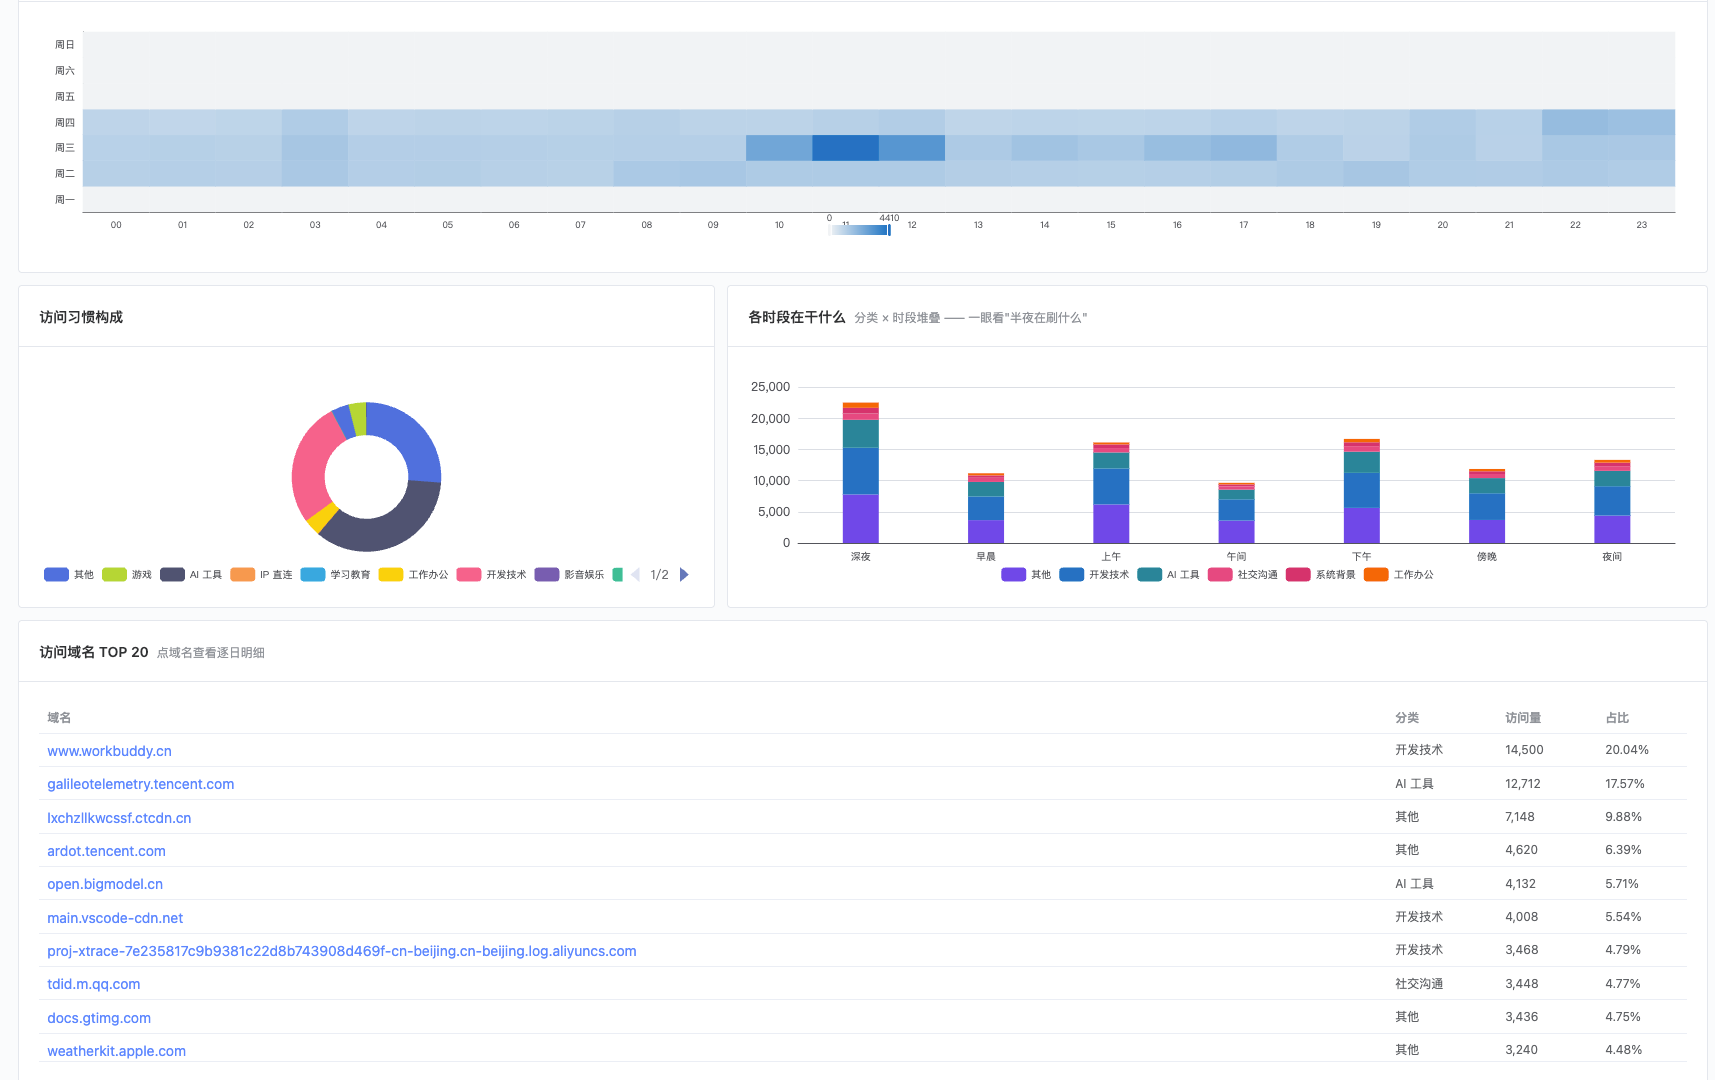
Task: Open galileotelemetry.tencent.com daily details
Action: pyautogui.click(x=141, y=784)
